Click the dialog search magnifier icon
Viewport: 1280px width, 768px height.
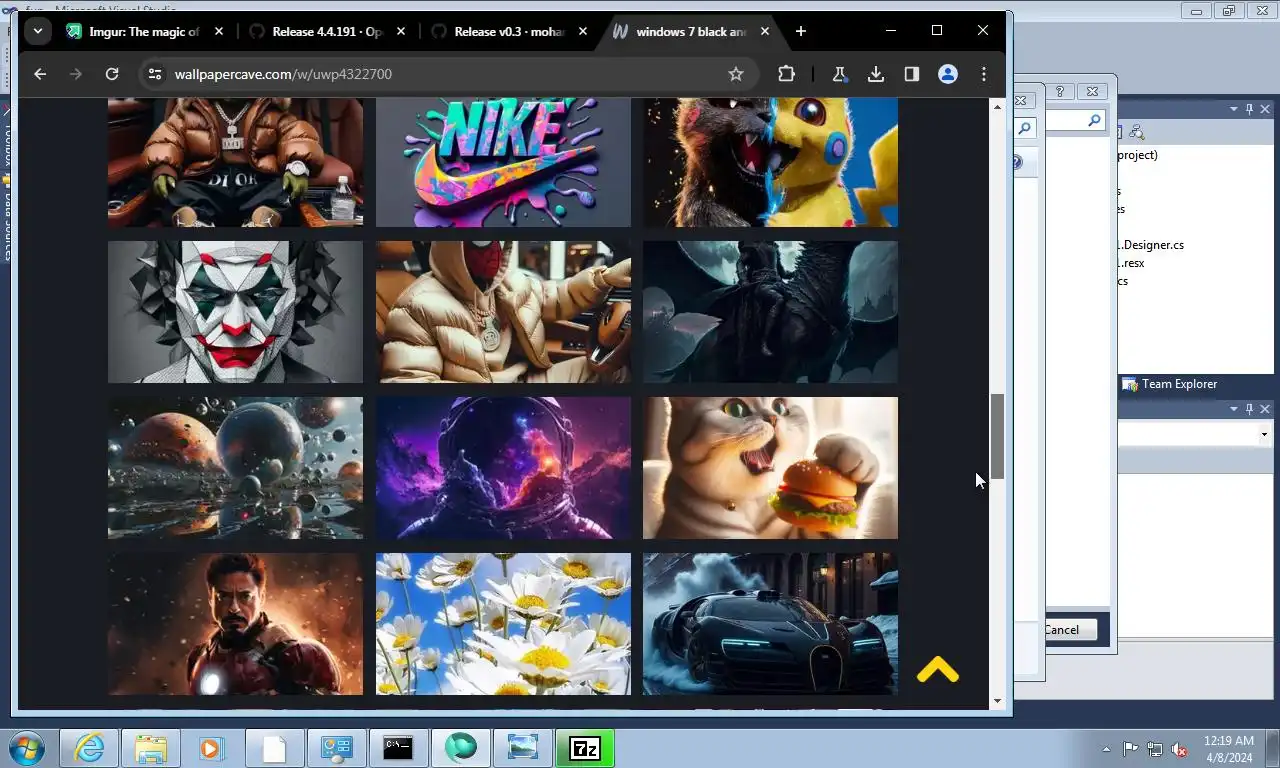click(1094, 121)
